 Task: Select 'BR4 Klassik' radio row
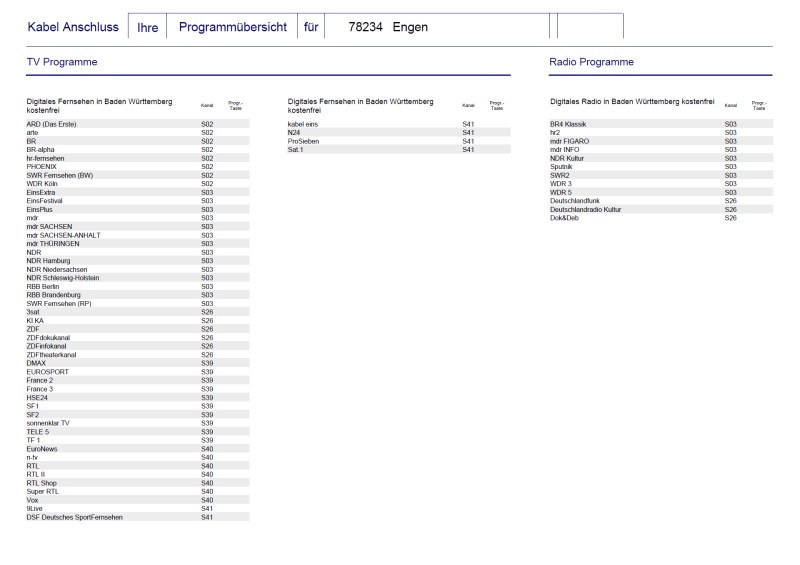coord(661,124)
